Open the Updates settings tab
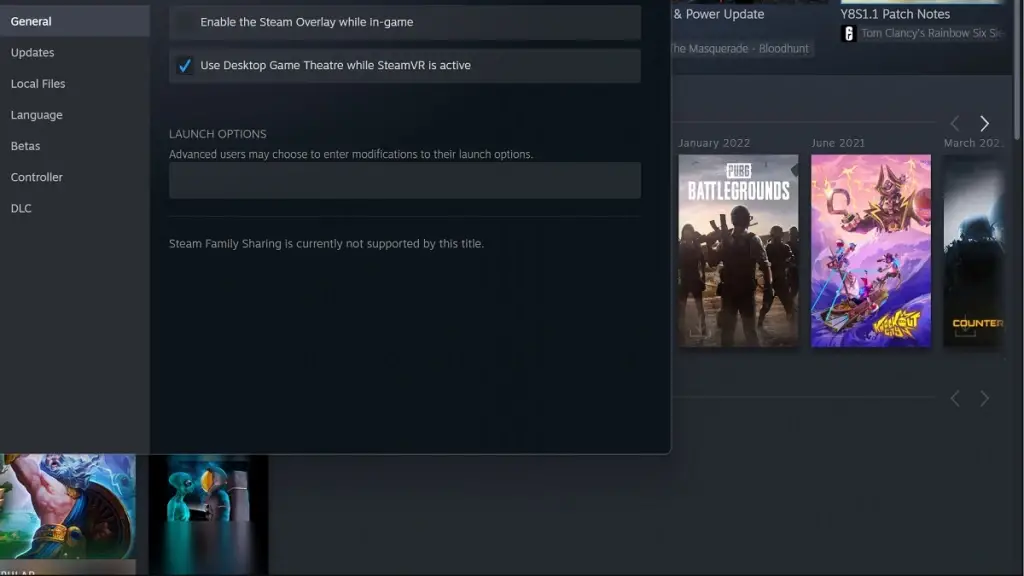The height and width of the screenshot is (576, 1024). [x=32, y=52]
